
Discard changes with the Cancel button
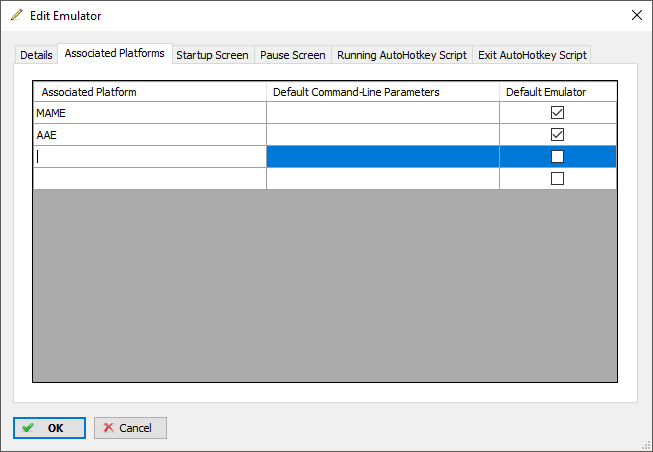pos(130,428)
